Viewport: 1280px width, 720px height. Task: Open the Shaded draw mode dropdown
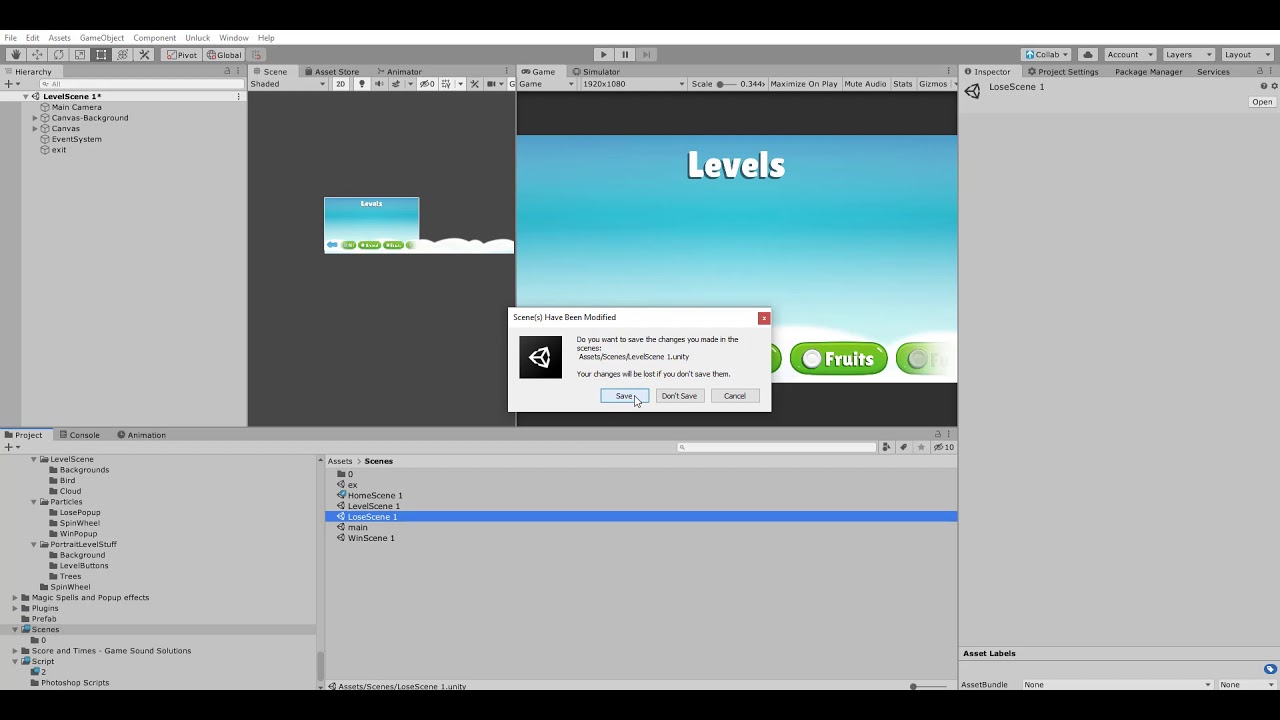tap(288, 84)
